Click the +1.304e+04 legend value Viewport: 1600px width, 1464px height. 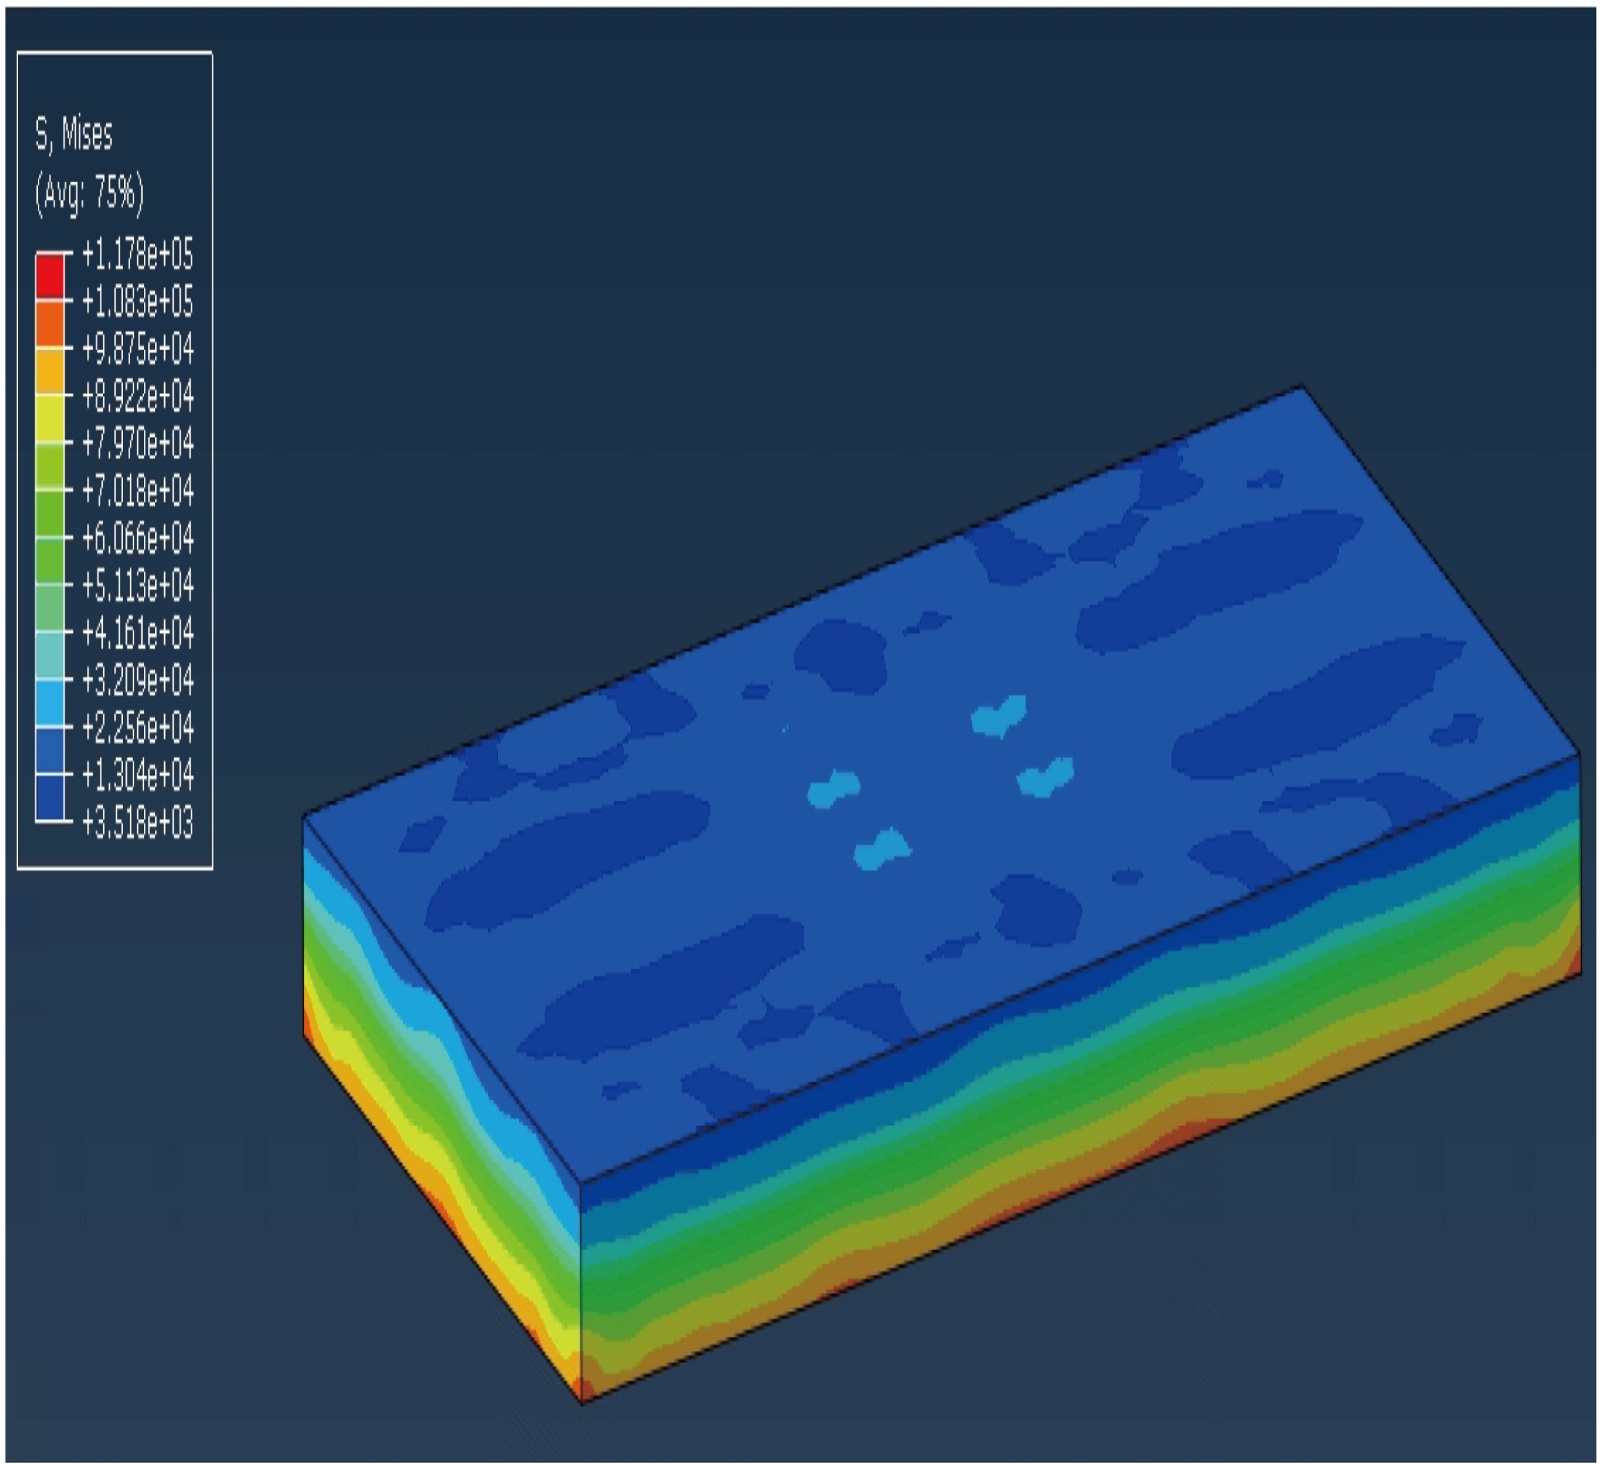click(137, 775)
